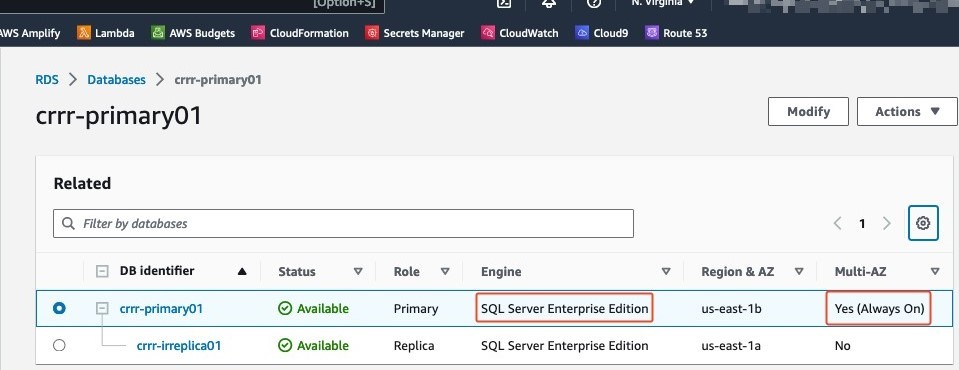Open the Cloud9 bookmark
The height and width of the screenshot is (370, 959).
602,33
